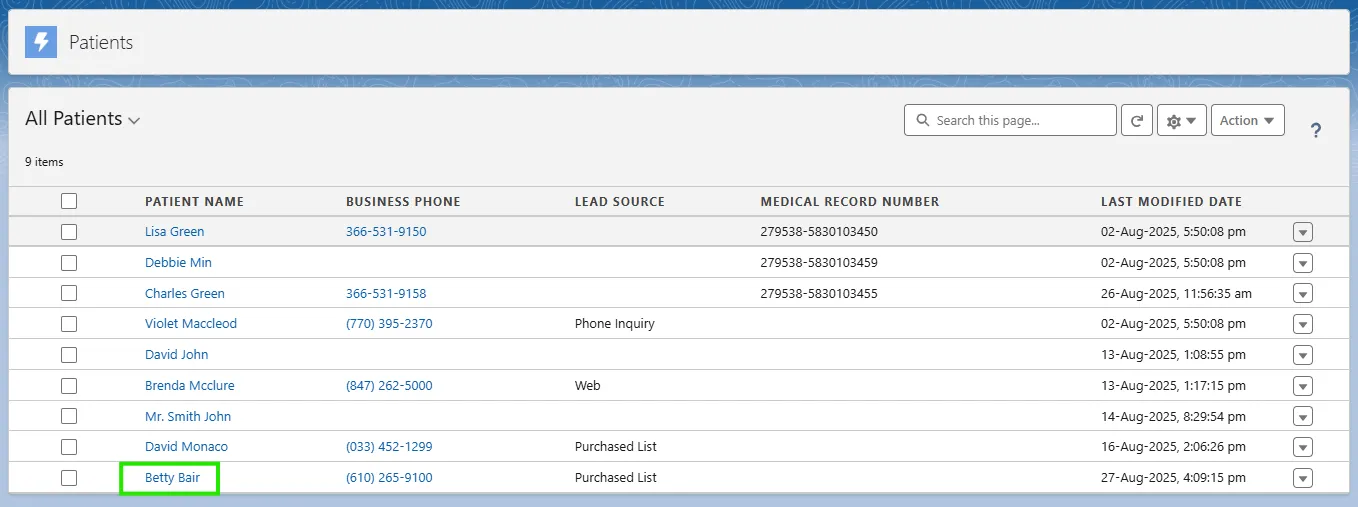Sort by Last Modified Date column
Screen dimensions: 1358x507
[1170, 201]
